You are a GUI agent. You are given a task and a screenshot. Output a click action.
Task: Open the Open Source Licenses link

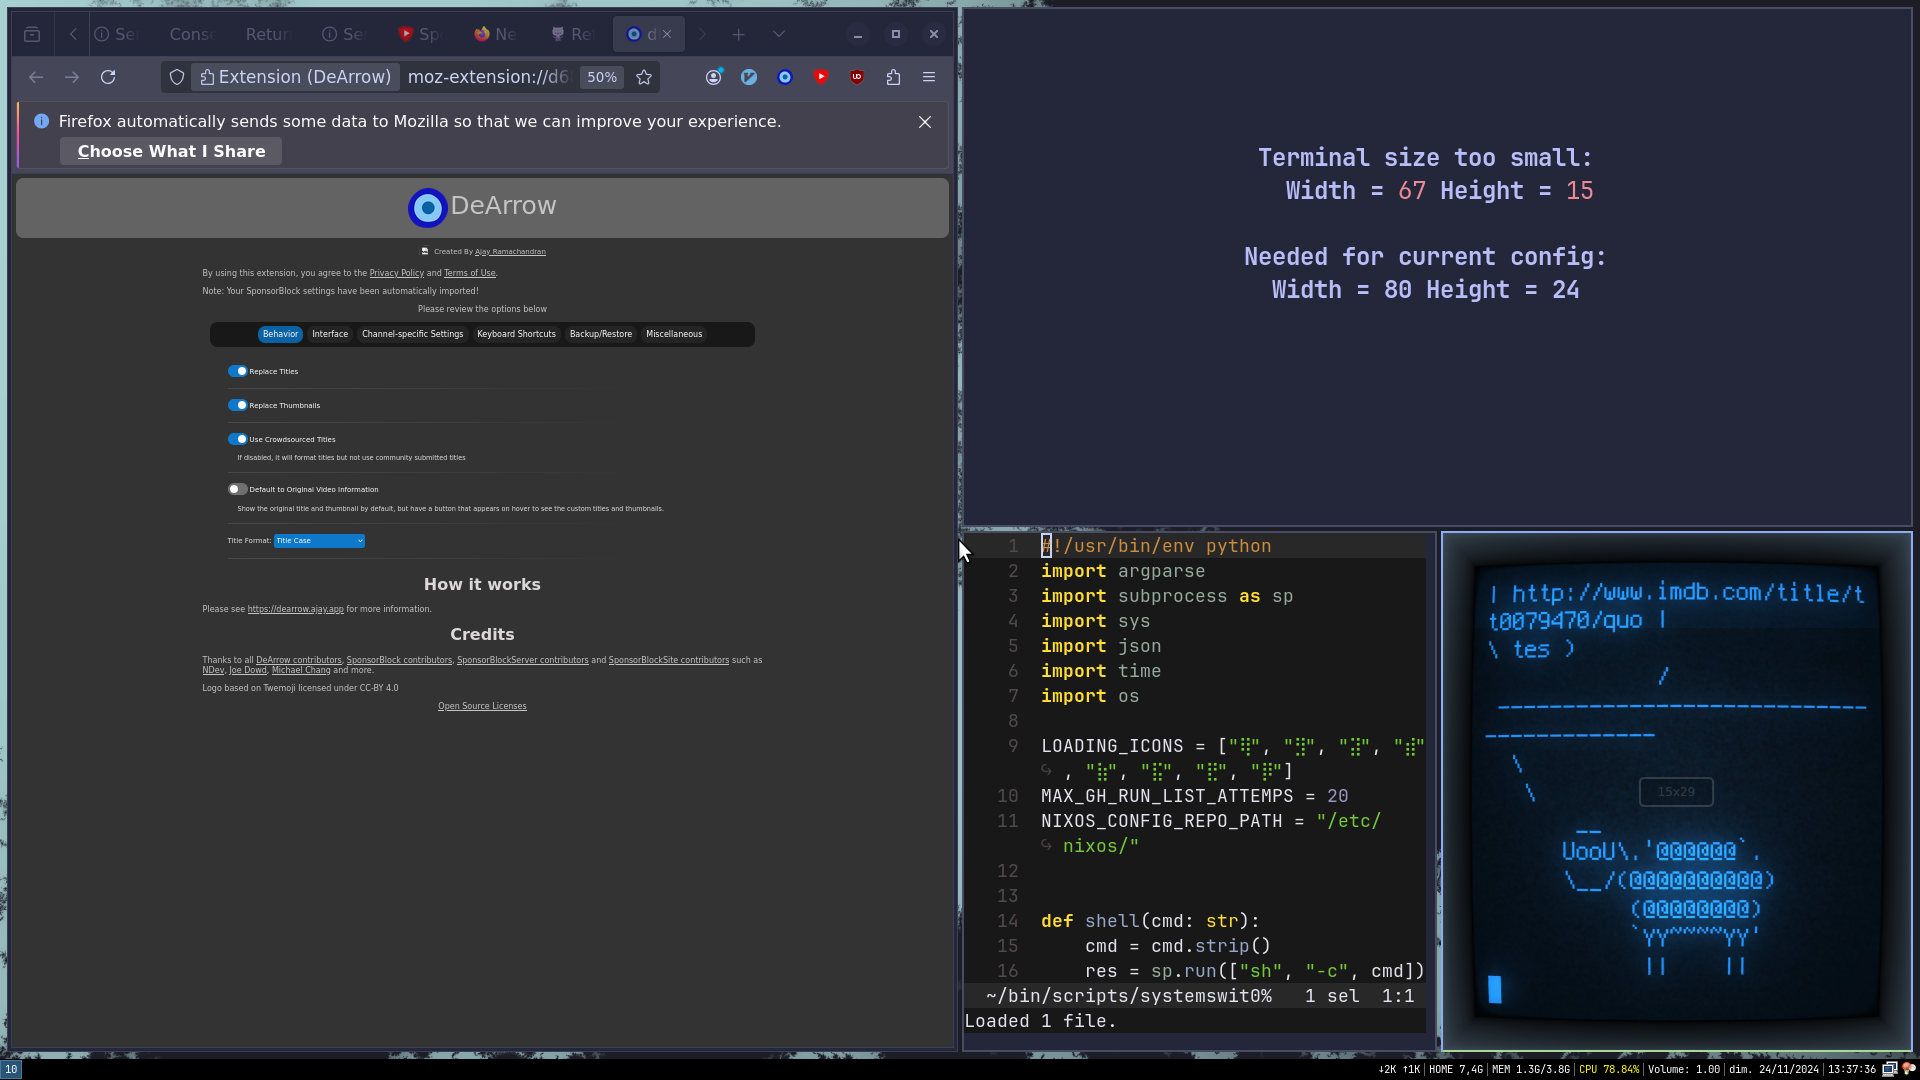coord(482,706)
